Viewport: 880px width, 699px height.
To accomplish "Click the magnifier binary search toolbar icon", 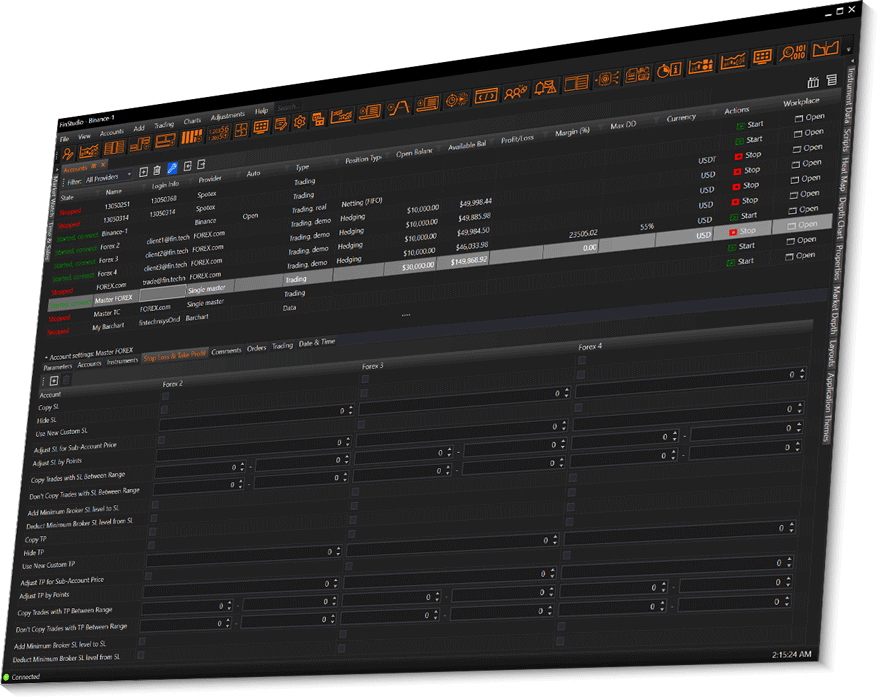I will [x=793, y=53].
